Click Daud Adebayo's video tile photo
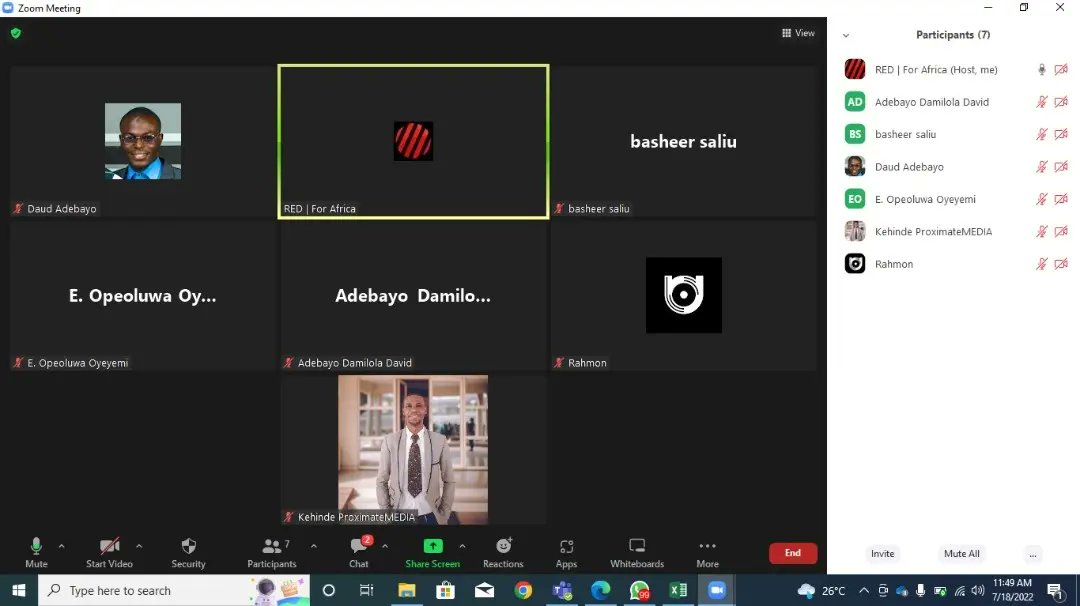 click(x=143, y=141)
